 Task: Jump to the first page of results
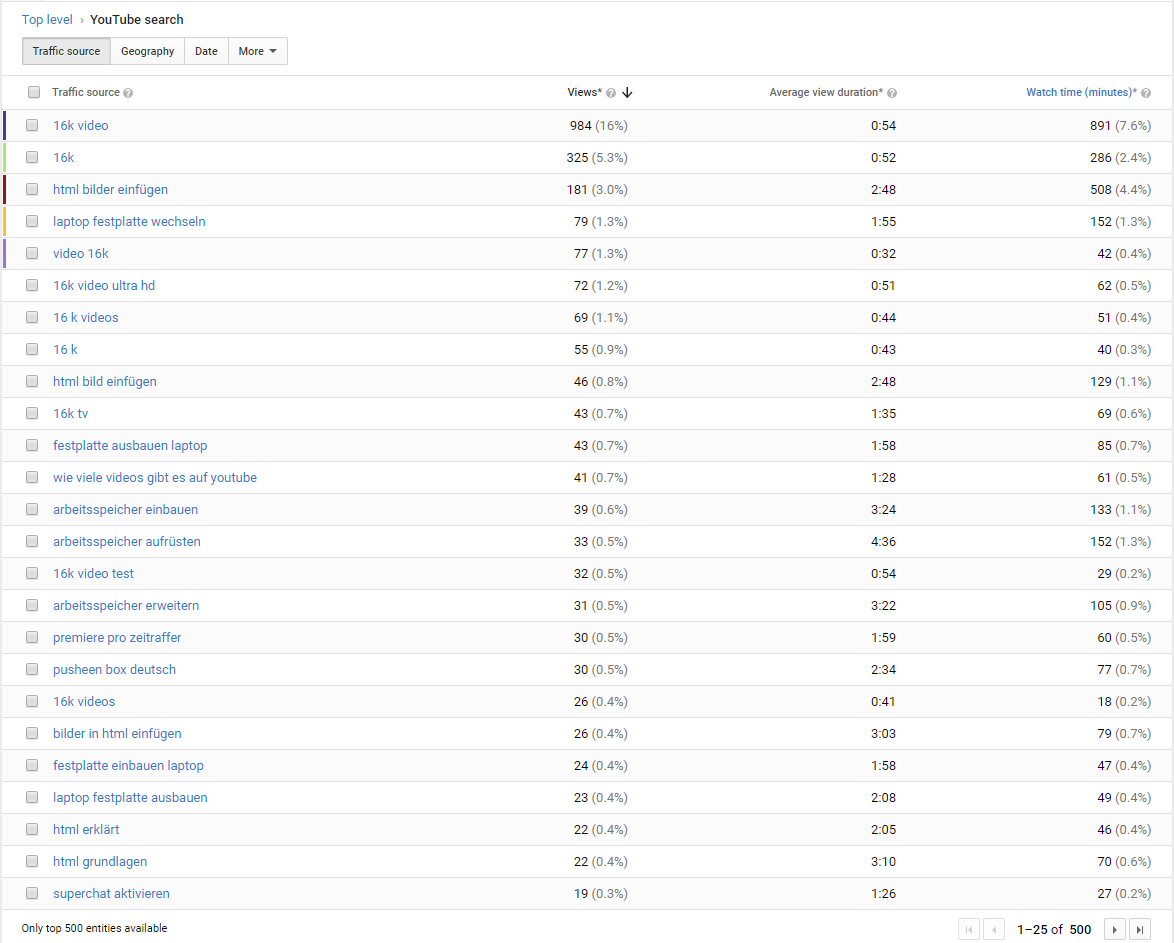pyautogui.click(x=968, y=929)
